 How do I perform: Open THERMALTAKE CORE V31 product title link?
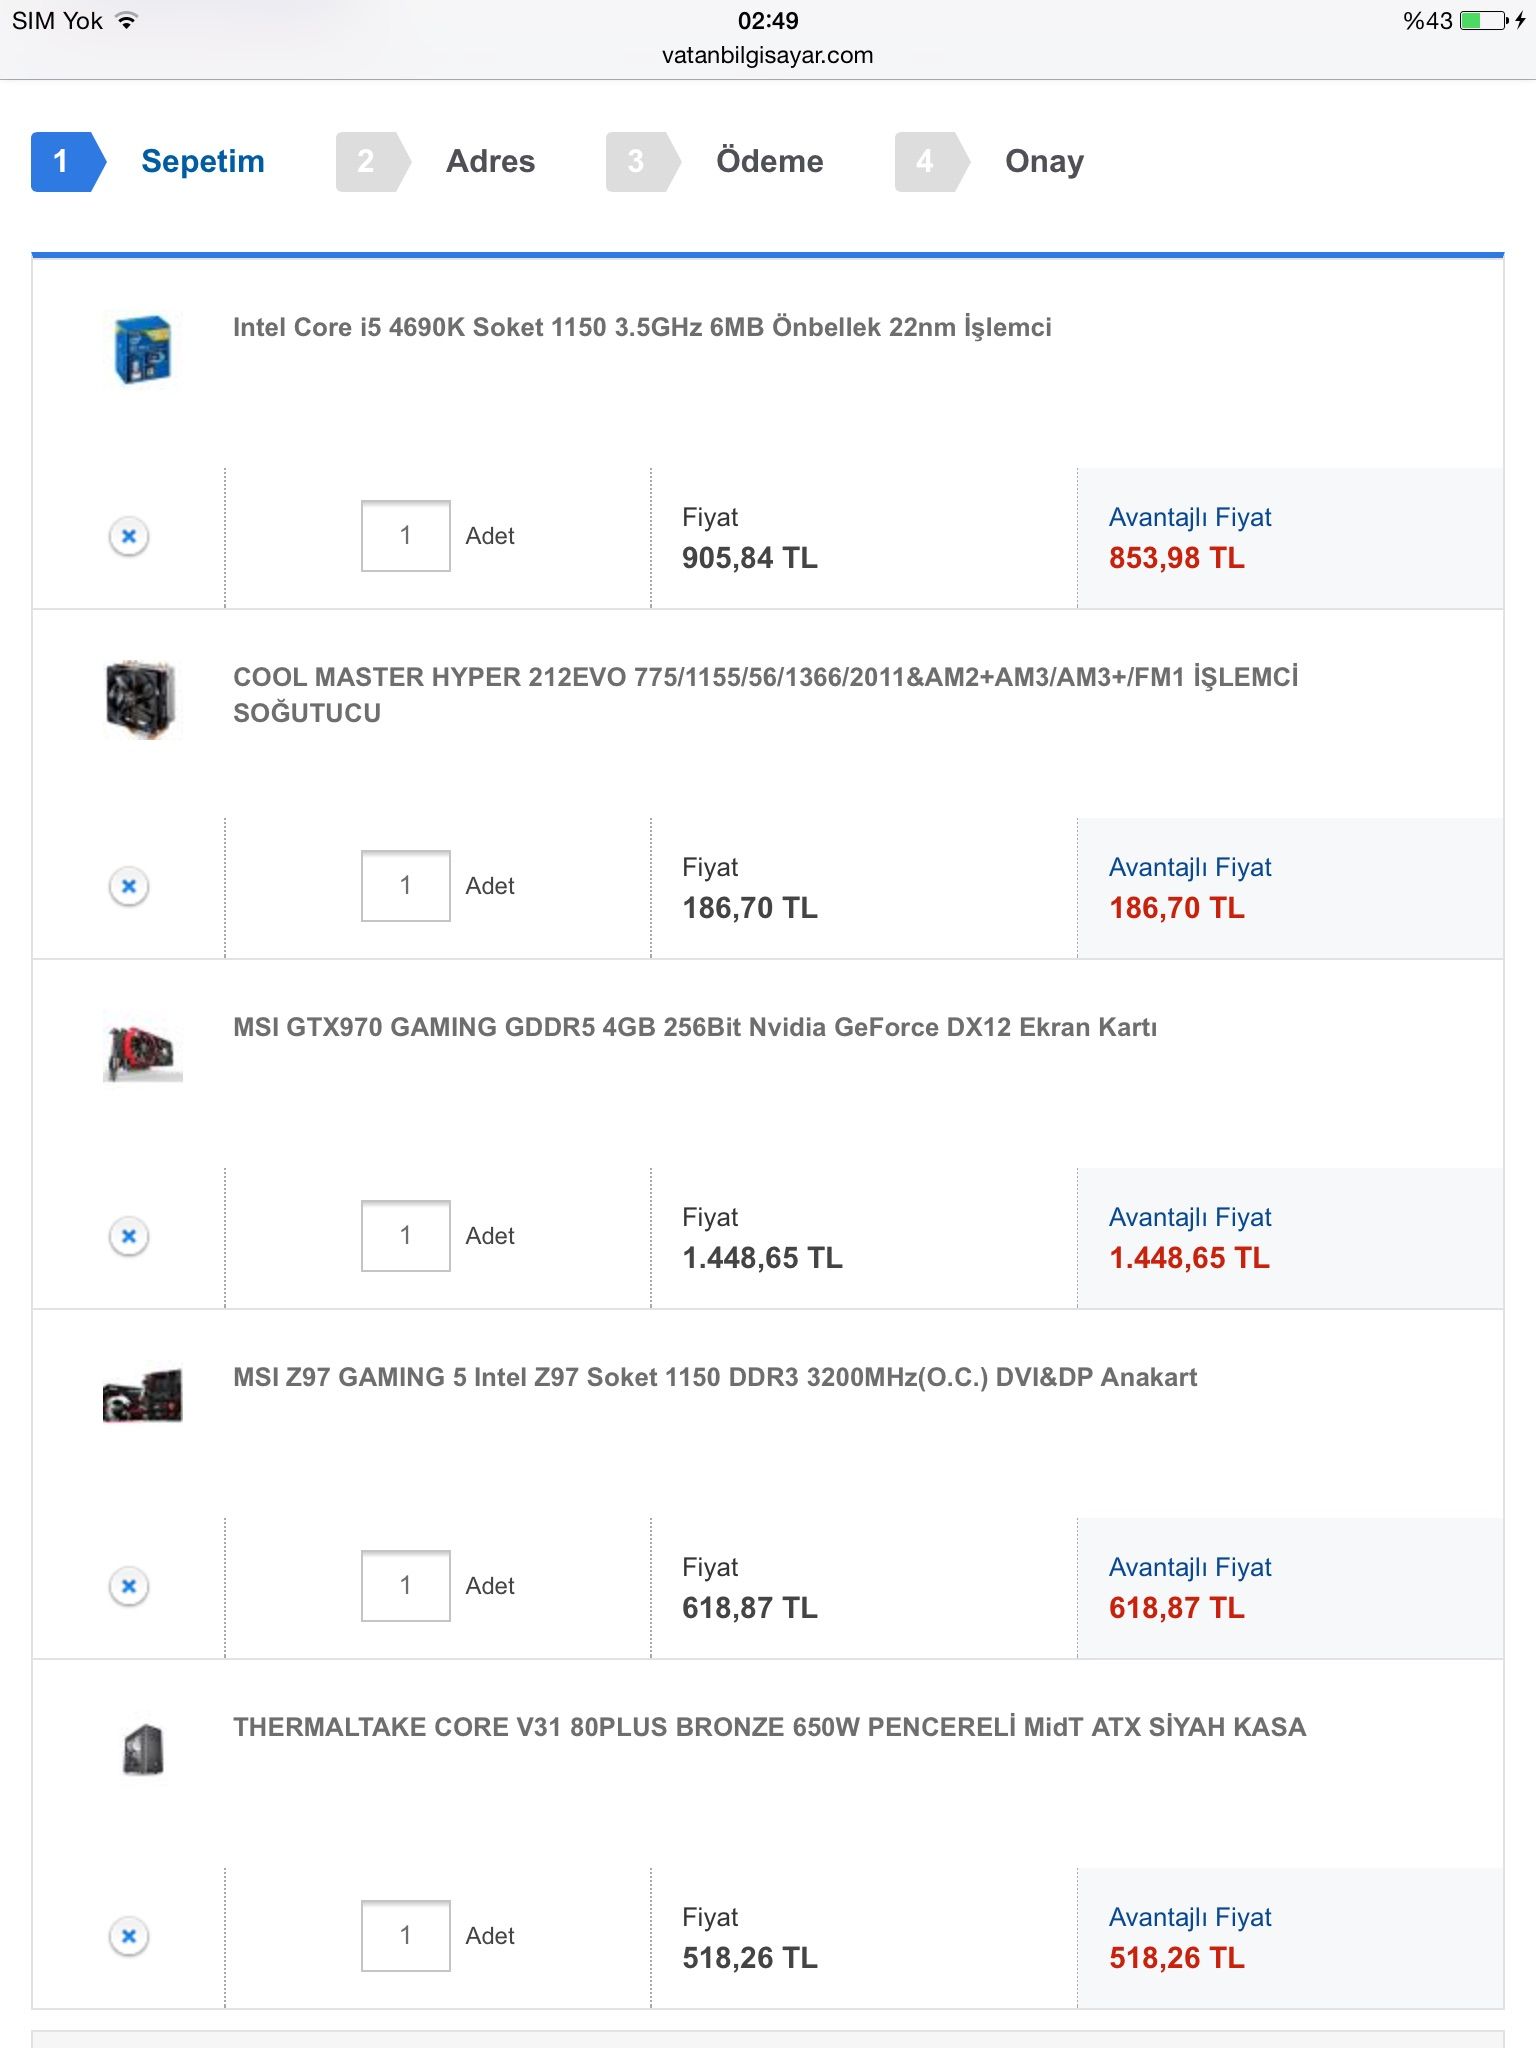tap(769, 1727)
